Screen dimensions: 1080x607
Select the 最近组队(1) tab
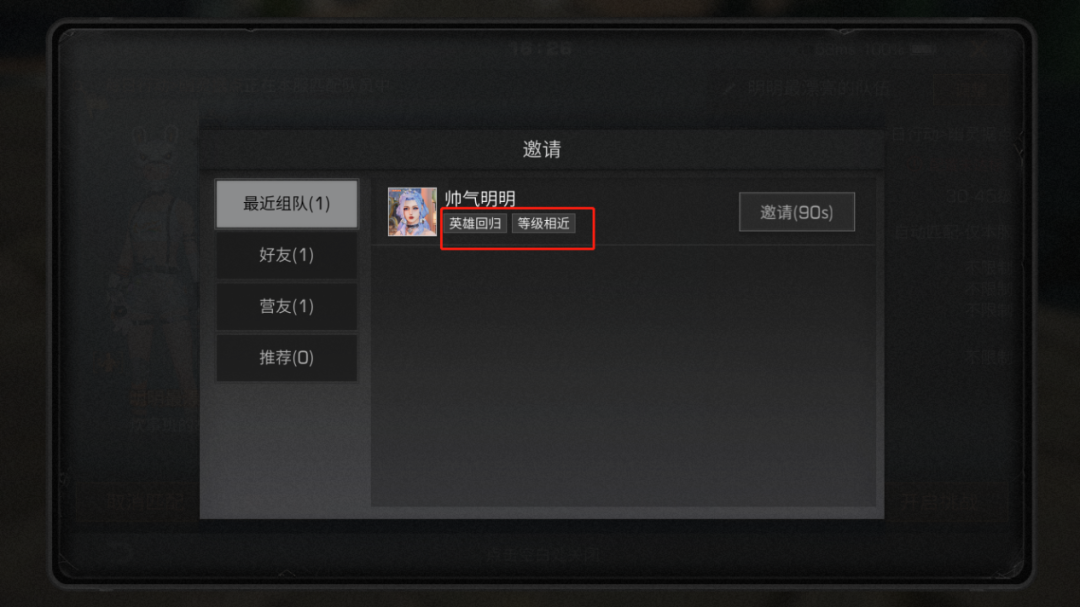(287, 204)
